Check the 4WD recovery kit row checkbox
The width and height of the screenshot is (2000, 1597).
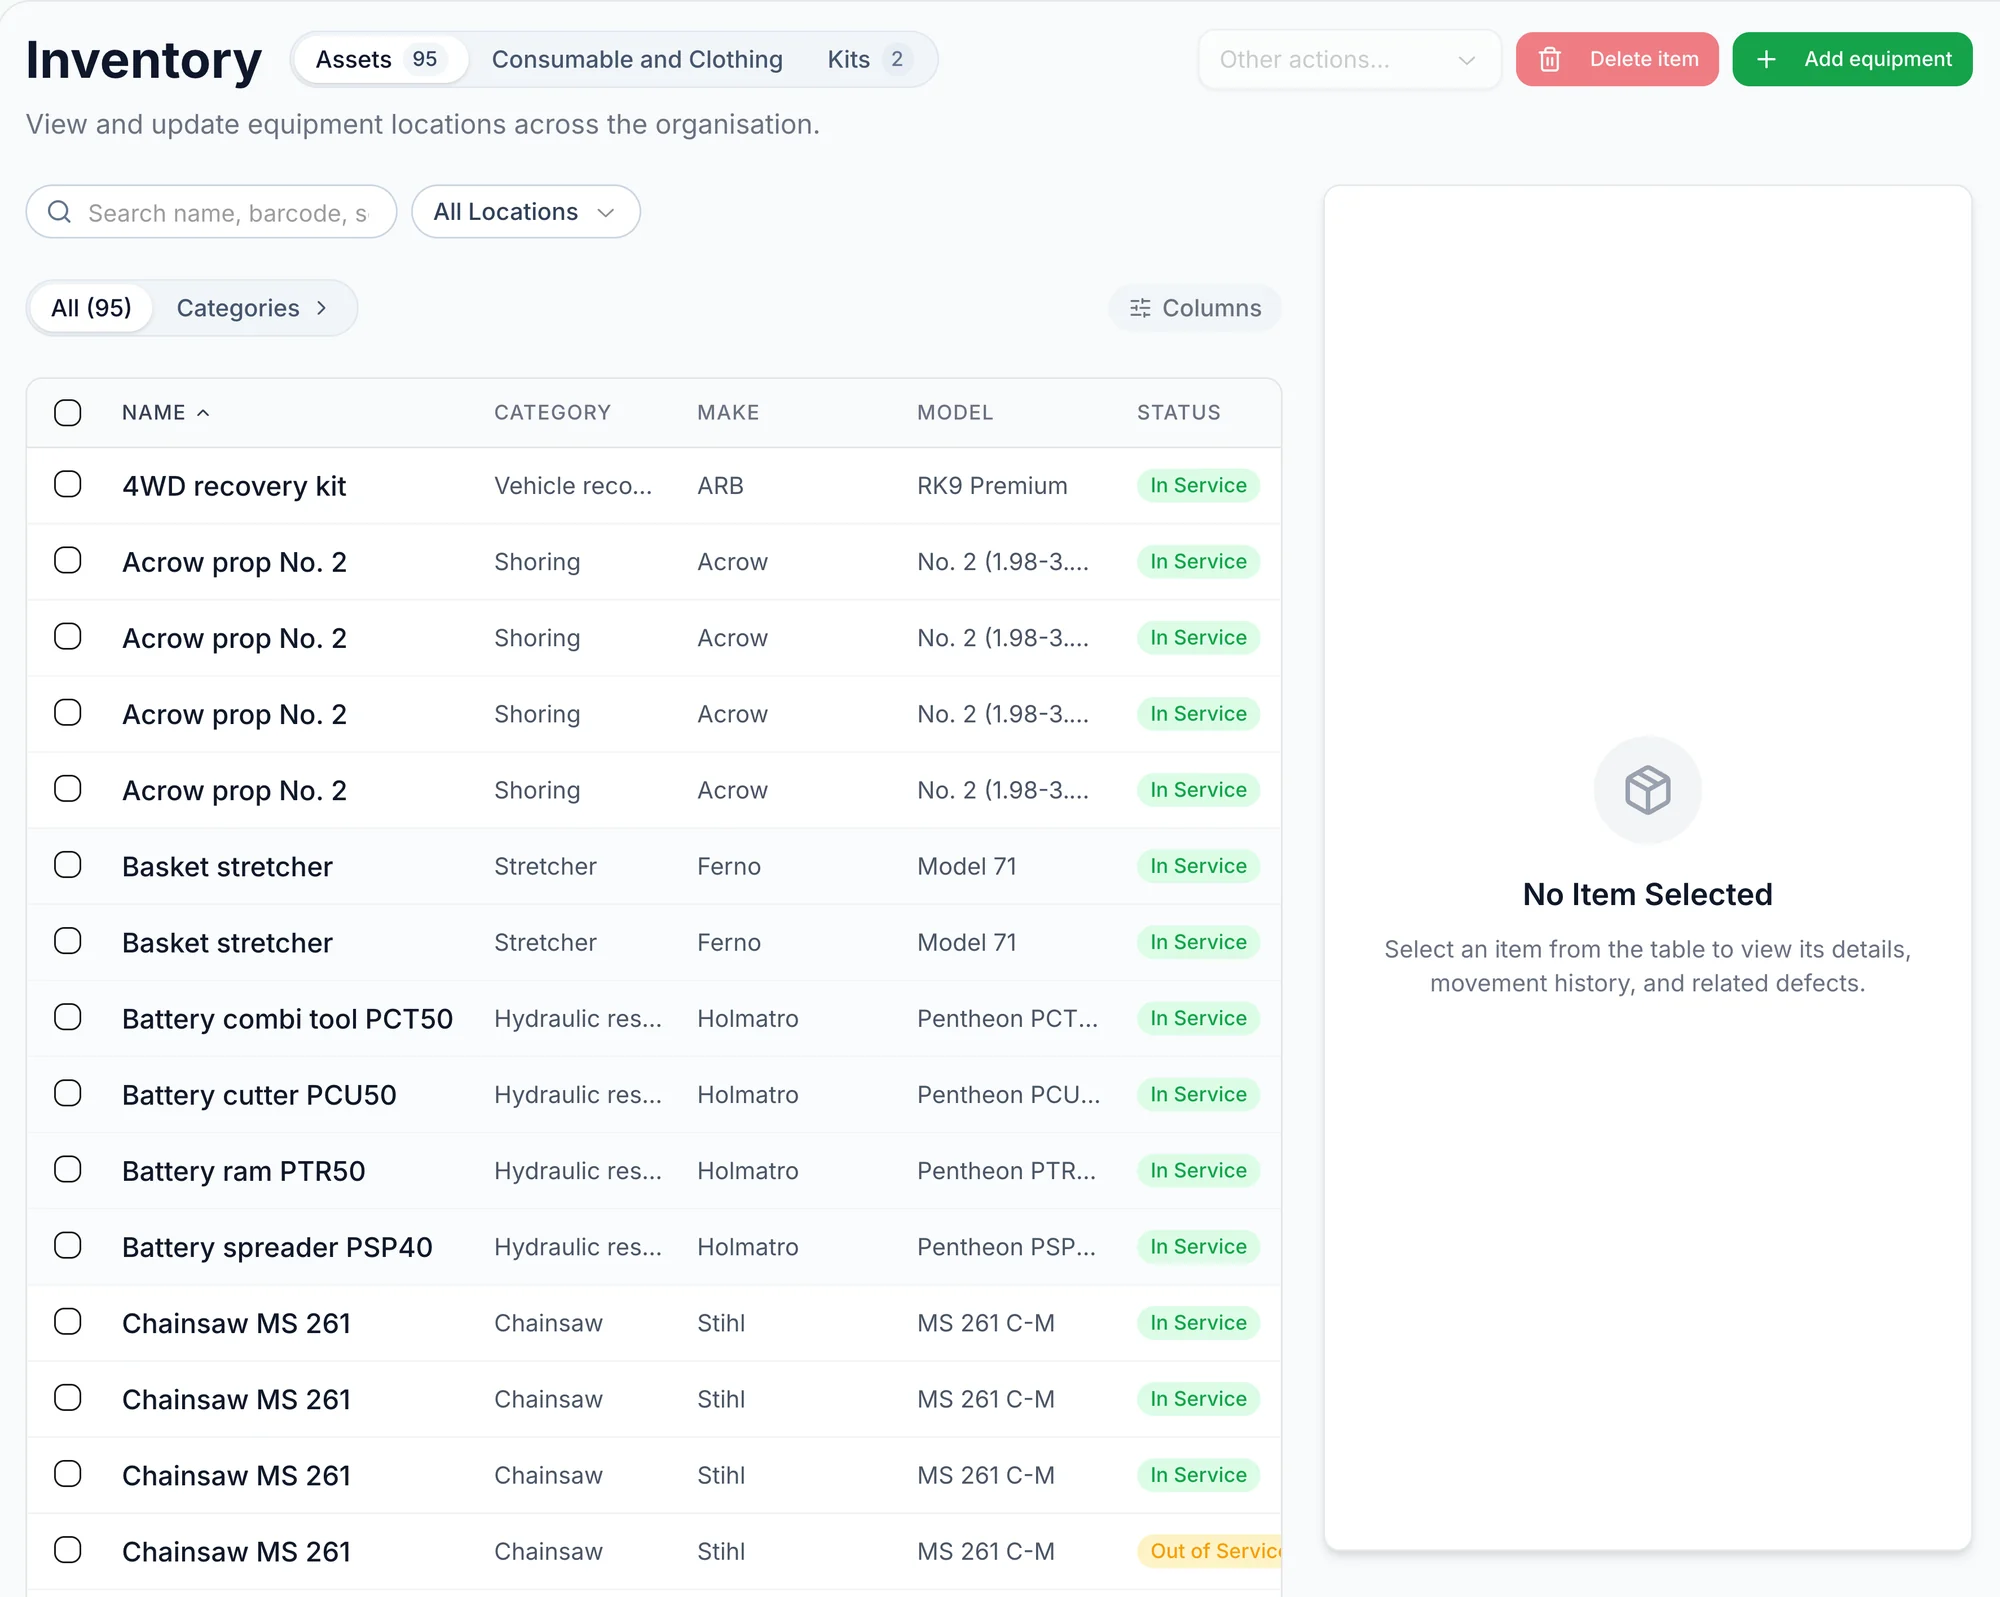click(x=68, y=485)
